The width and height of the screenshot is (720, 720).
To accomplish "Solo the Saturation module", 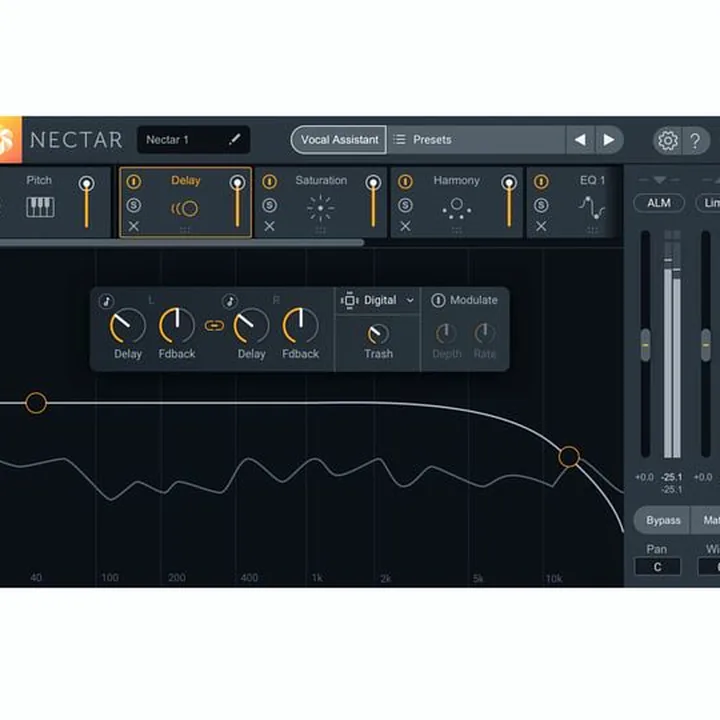I will 270,205.
